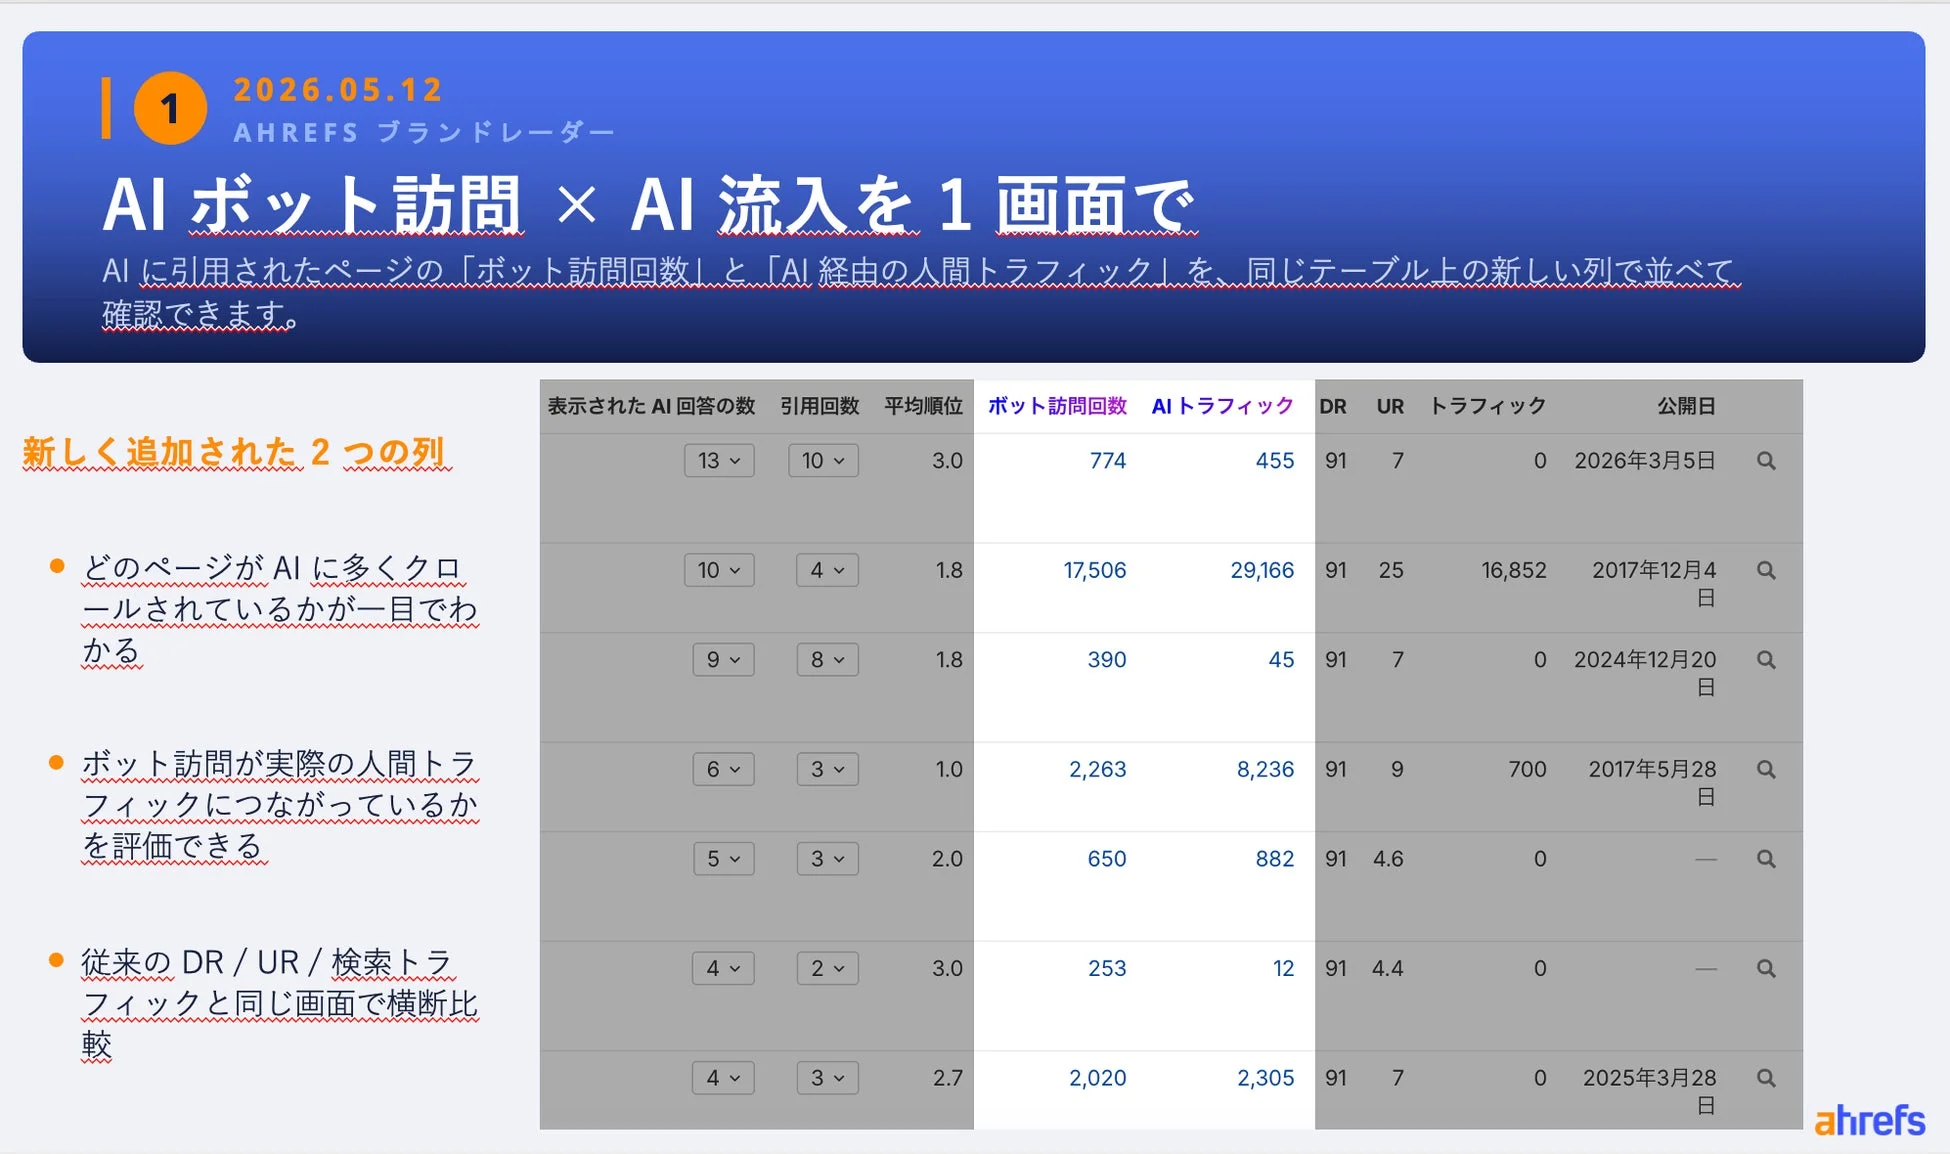Click bot visits value 2,020
Screen dimensions: 1950x1154
[x=1098, y=1078]
